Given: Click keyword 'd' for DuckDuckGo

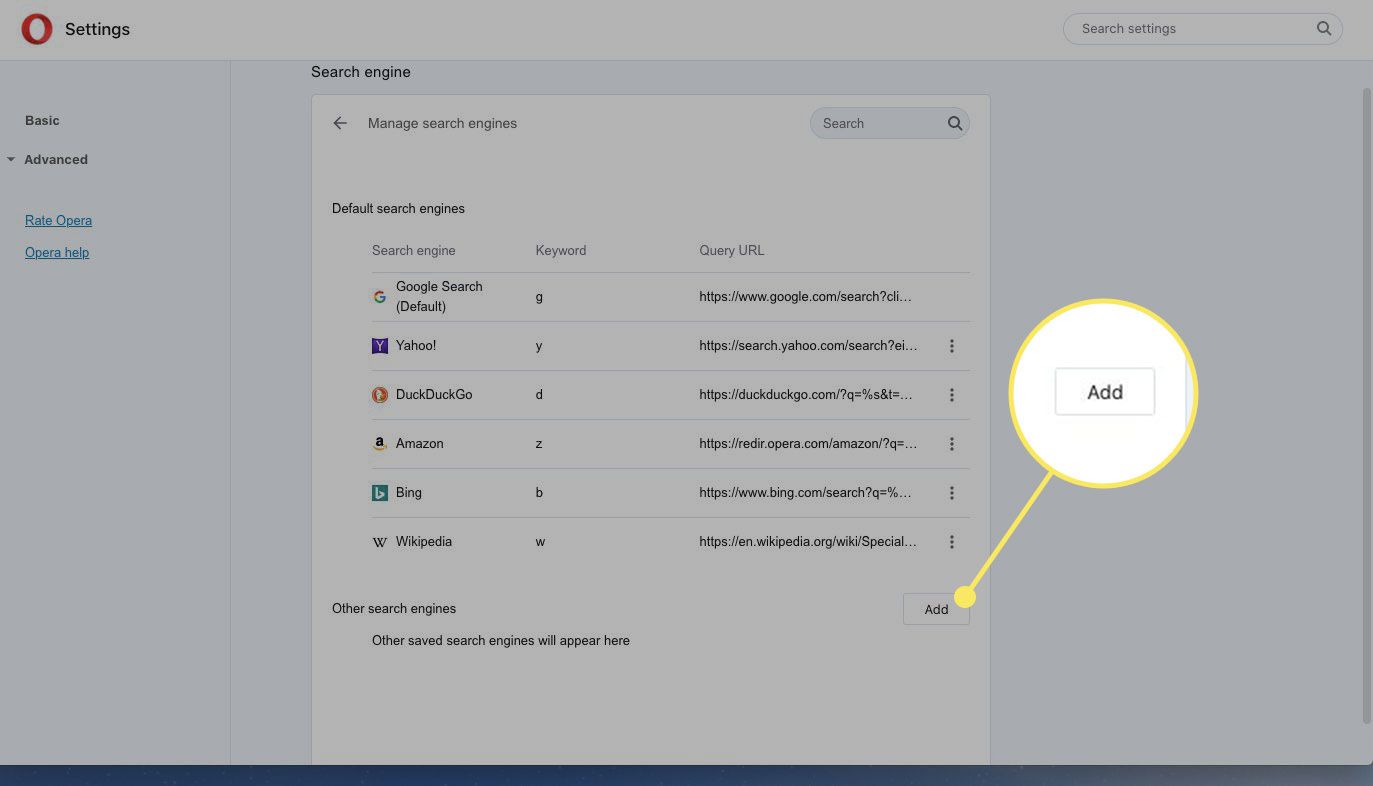Looking at the screenshot, I should click(x=539, y=394).
